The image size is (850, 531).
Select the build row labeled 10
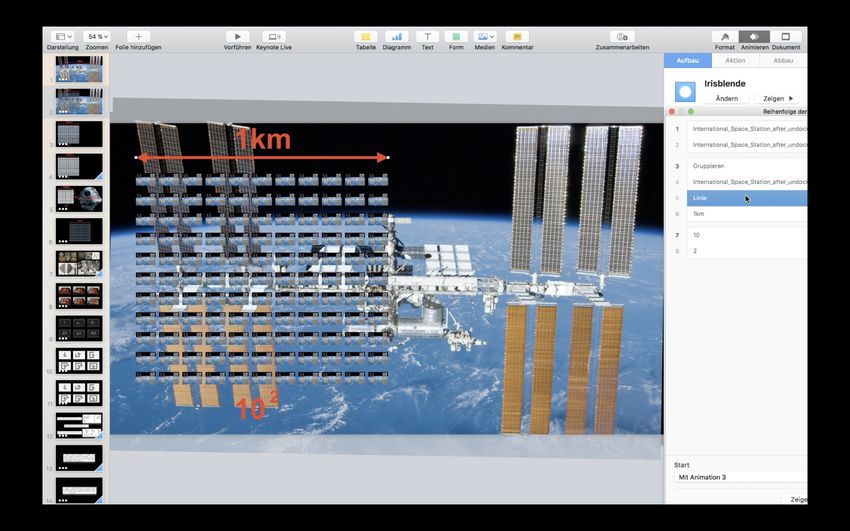[x=747, y=235]
